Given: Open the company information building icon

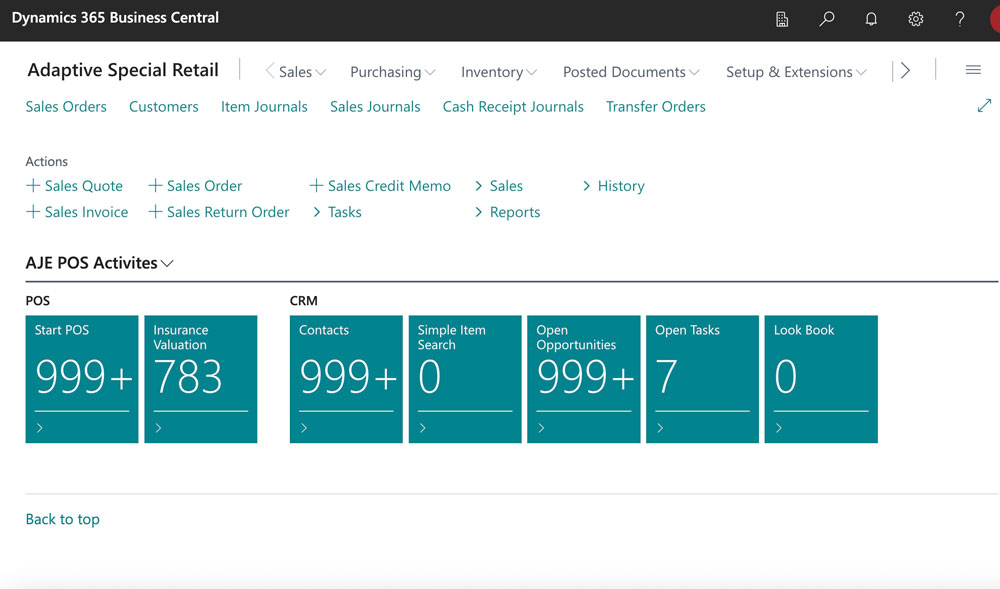Looking at the screenshot, I should tap(783, 19).
